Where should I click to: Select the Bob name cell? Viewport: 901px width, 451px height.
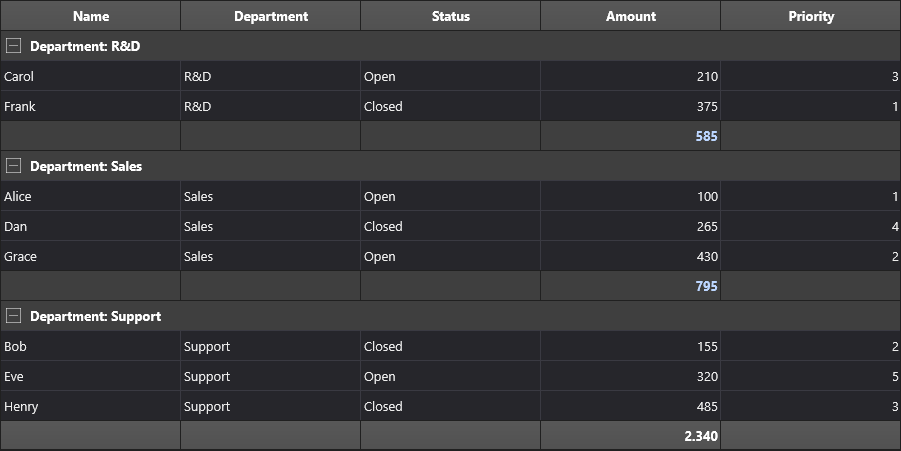90,346
